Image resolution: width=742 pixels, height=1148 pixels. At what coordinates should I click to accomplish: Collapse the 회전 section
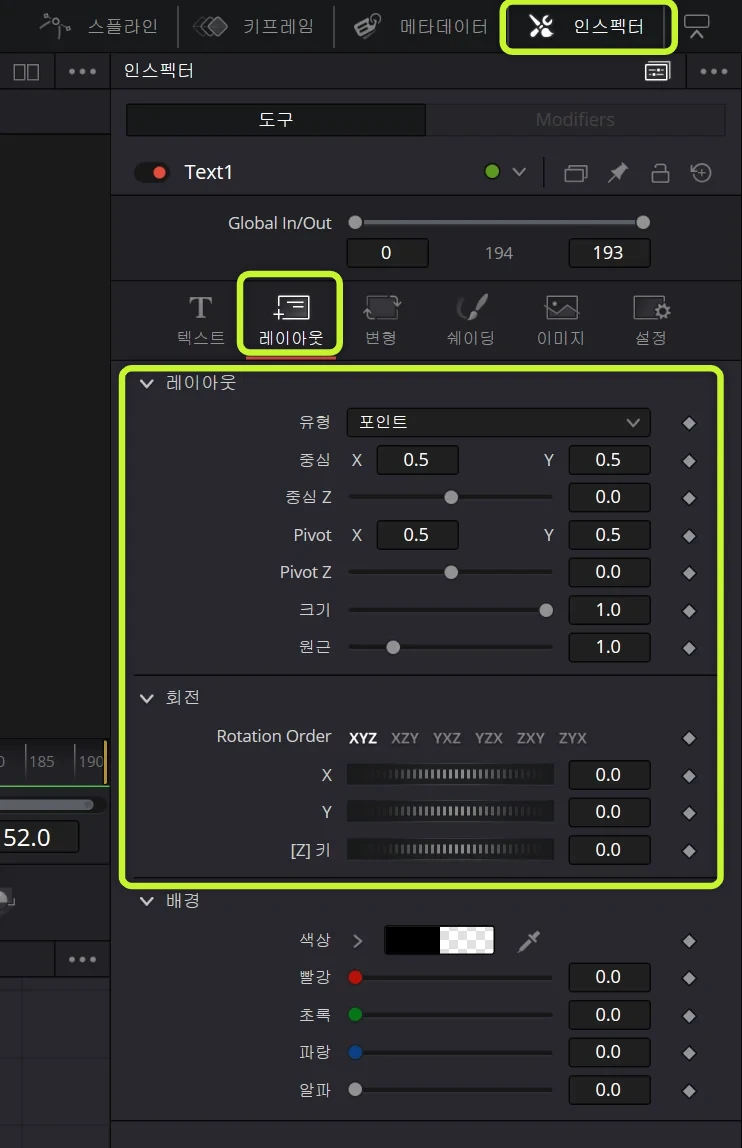click(146, 698)
